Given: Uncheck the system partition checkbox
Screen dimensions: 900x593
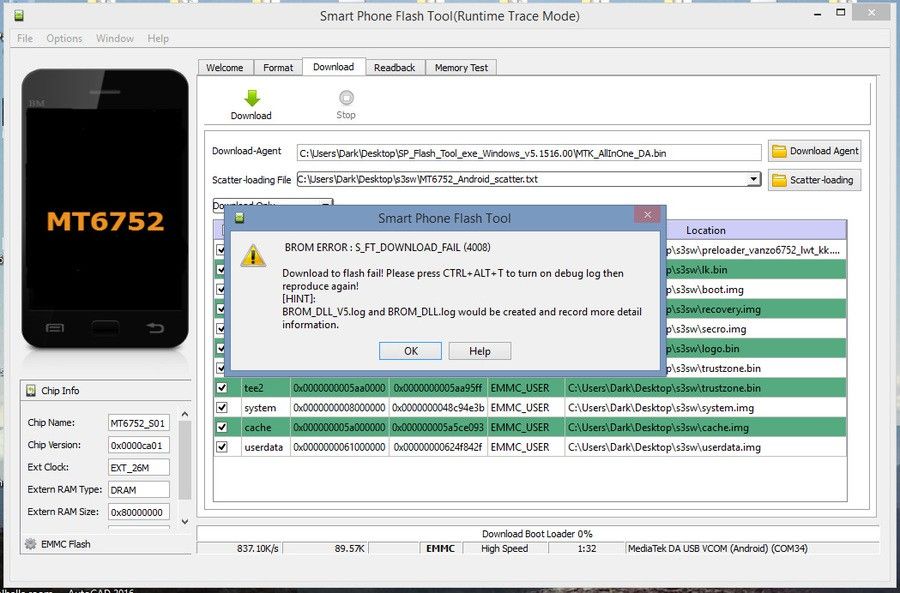Looking at the screenshot, I should click(x=222, y=408).
